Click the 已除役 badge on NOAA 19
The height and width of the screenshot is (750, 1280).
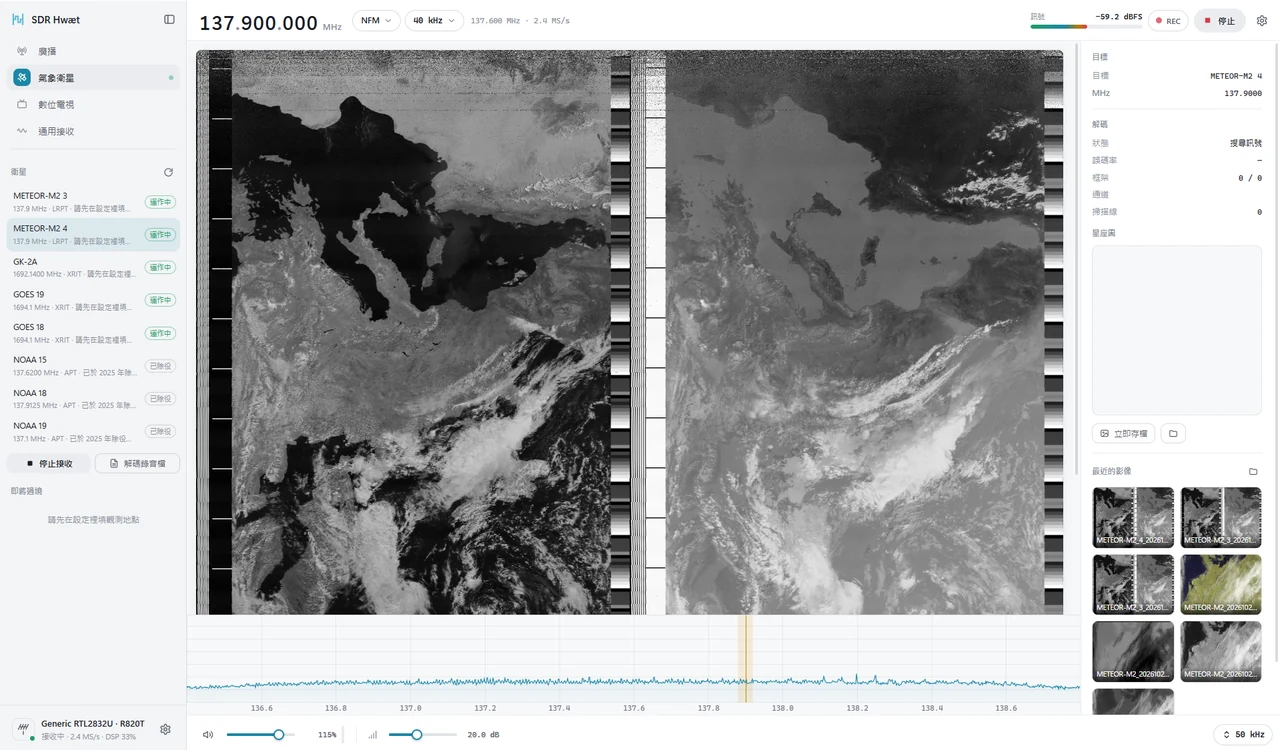[x=160, y=431]
